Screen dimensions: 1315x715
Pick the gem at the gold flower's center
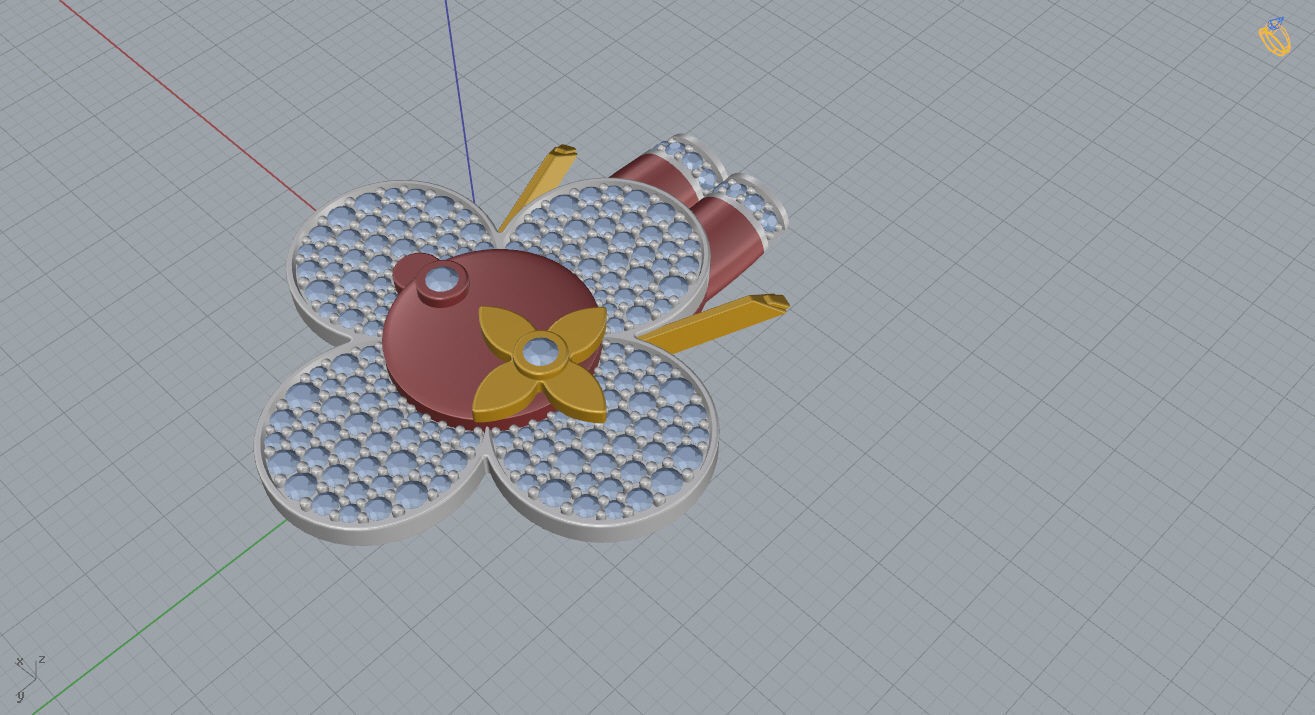(541, 350)
